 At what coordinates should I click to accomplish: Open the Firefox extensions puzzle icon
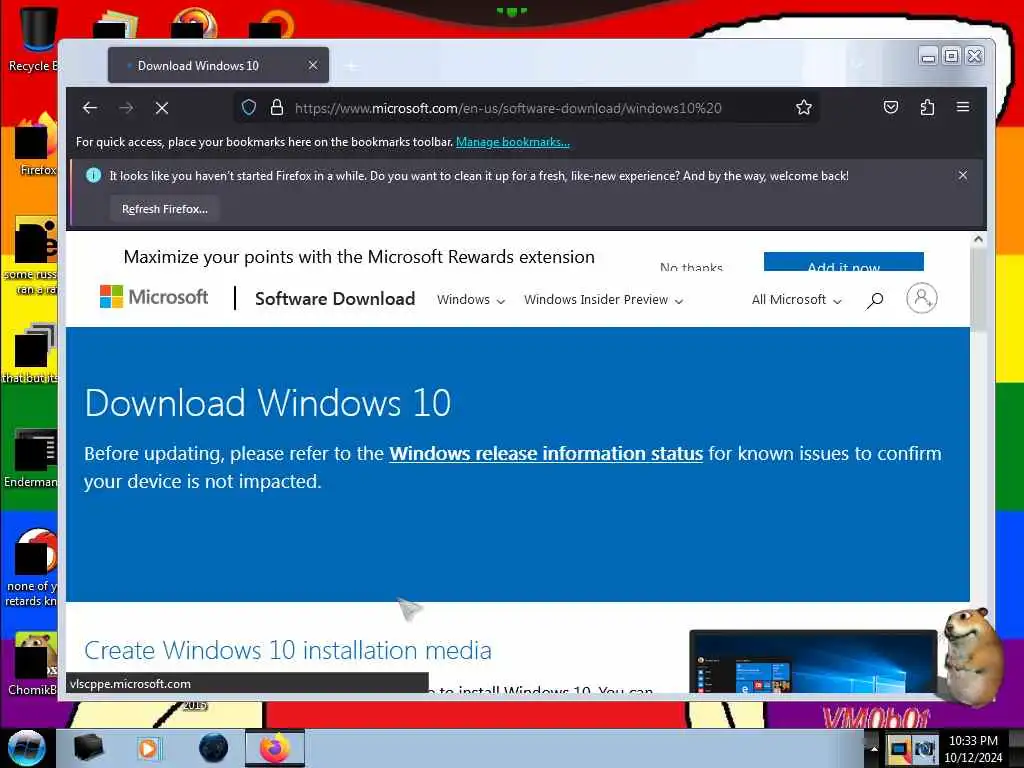coord(927,108)
